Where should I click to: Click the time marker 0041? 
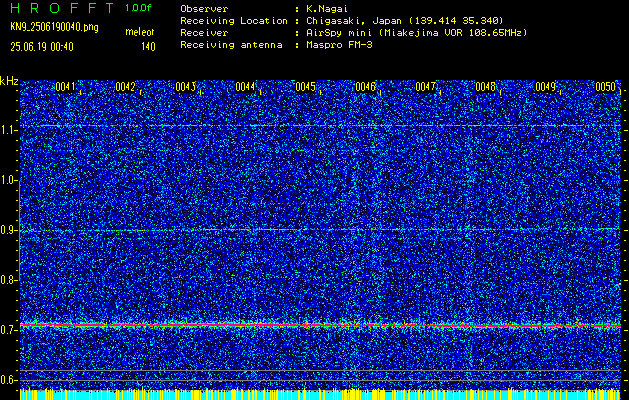[65, 87]
